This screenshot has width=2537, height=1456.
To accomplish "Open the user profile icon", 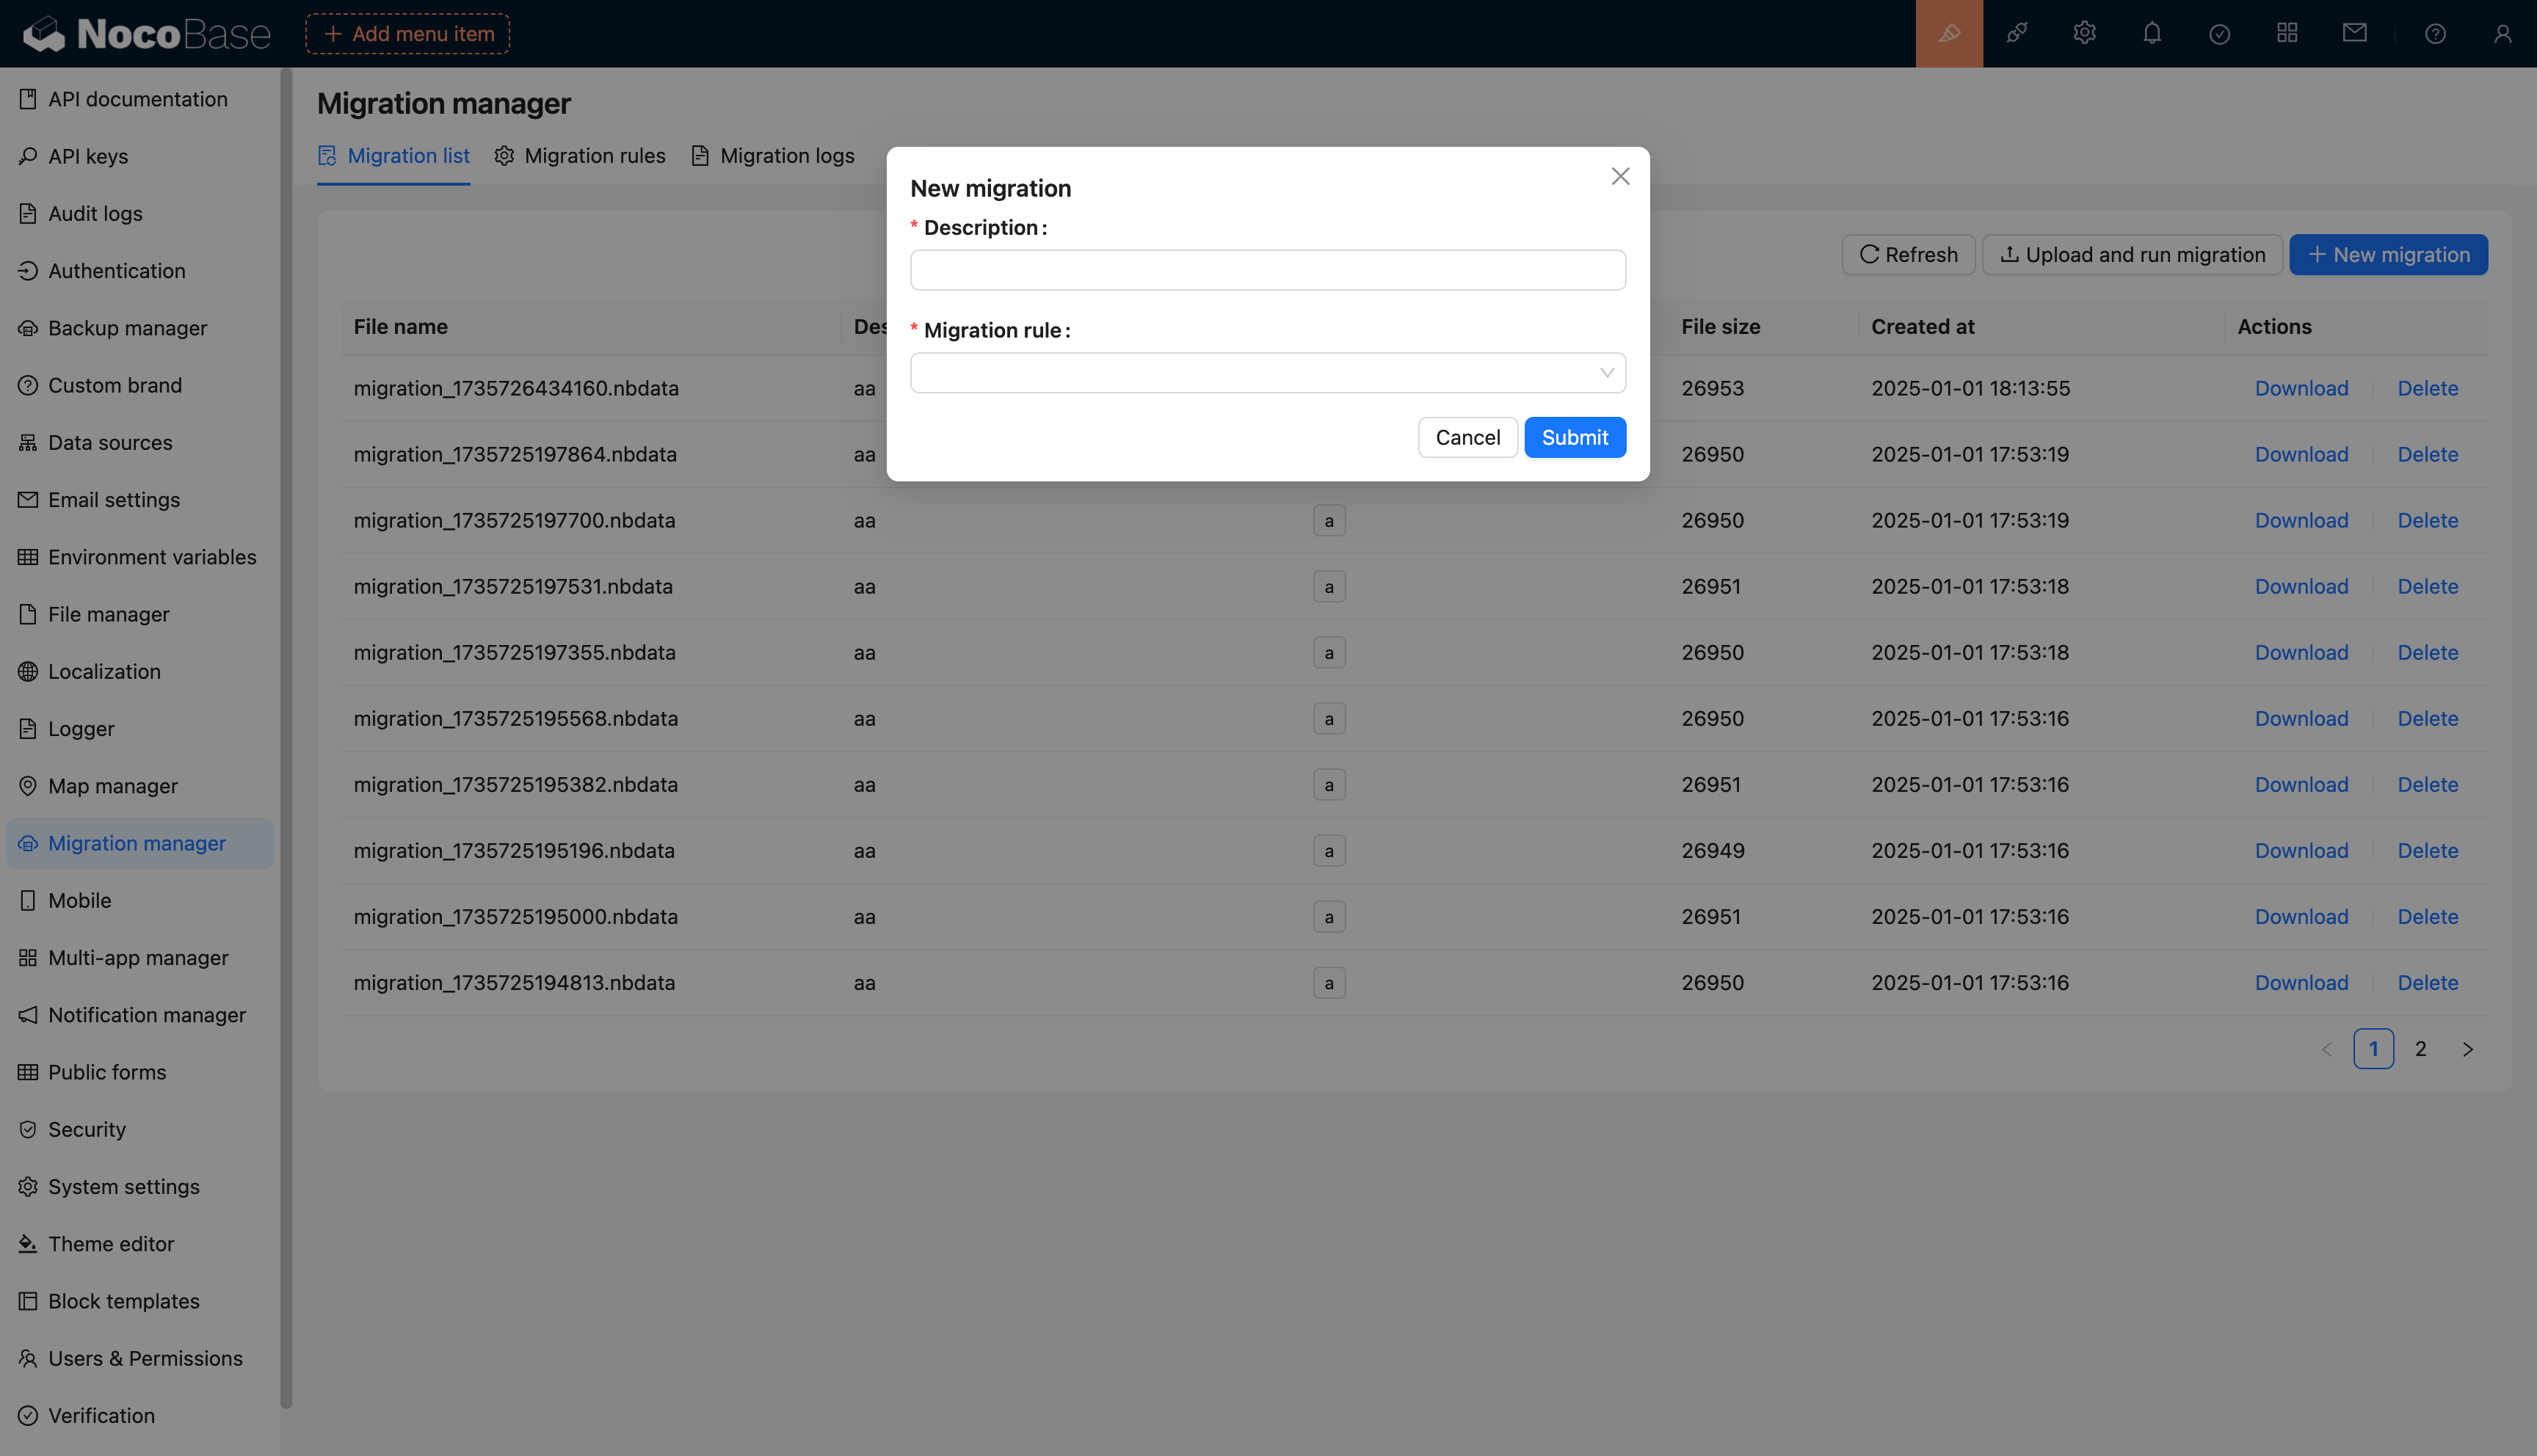I will click(x=2502, y=34).
